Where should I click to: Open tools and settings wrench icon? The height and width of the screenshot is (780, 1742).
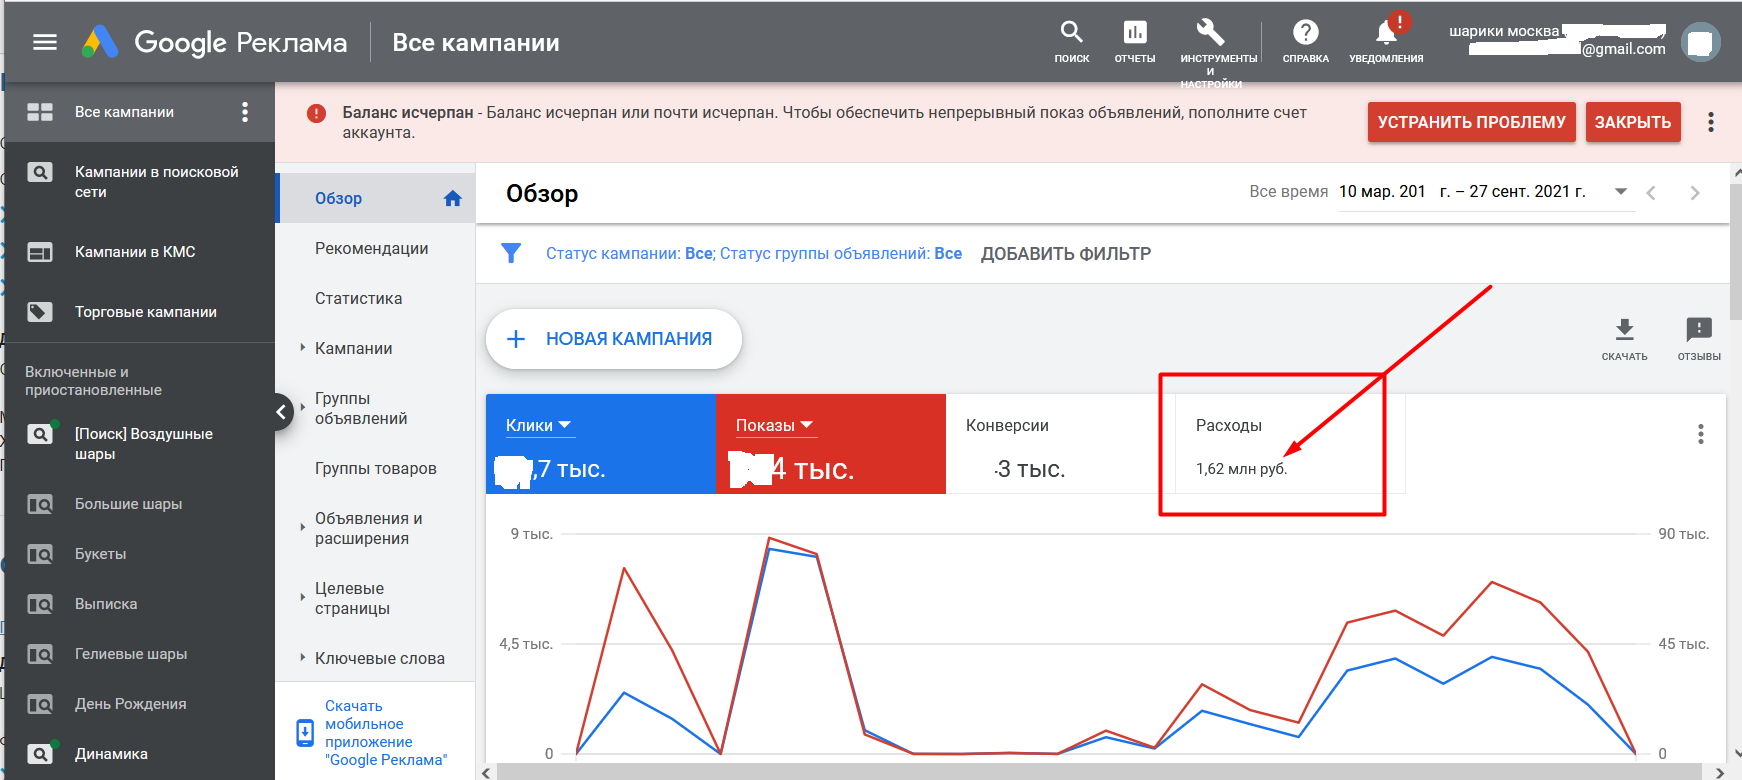coord(1210,33)
